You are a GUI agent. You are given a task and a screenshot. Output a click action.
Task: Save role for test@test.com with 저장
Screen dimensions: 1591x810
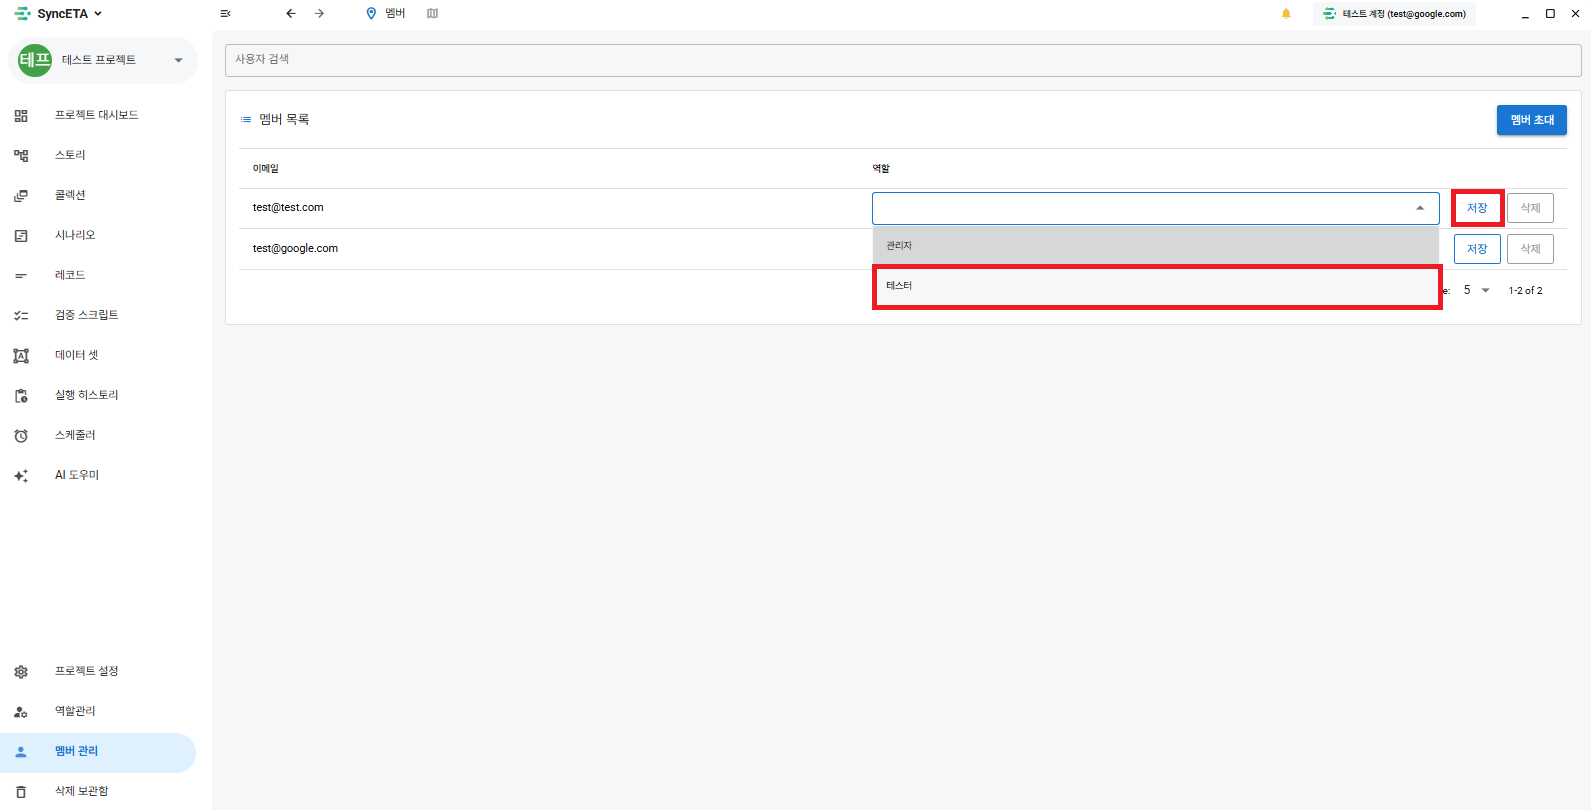(1477, 208)
